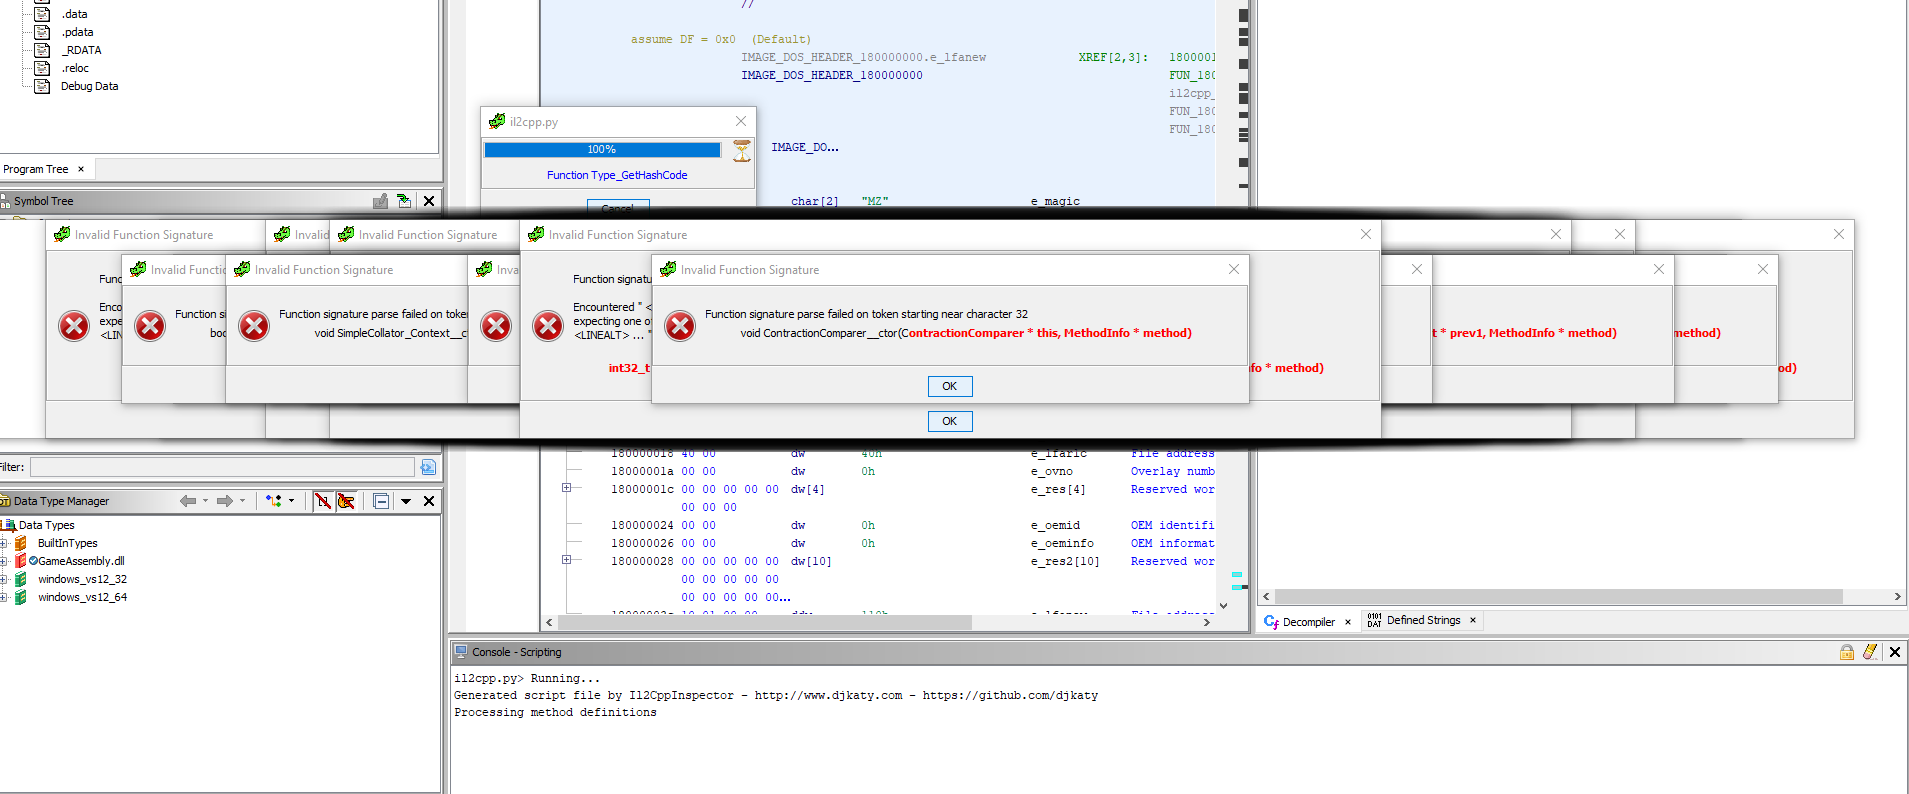Close the il2cpp.py progress dialog
The height and width of the screenshot is (794, 1909).
741,121
